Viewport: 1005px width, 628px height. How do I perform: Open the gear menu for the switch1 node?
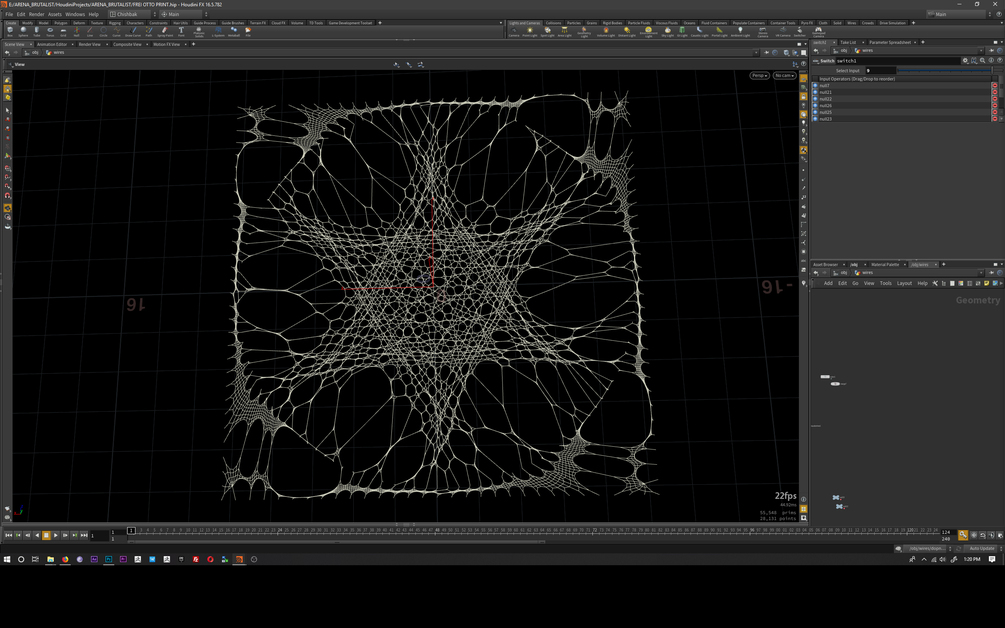click(x=965, y=61)
